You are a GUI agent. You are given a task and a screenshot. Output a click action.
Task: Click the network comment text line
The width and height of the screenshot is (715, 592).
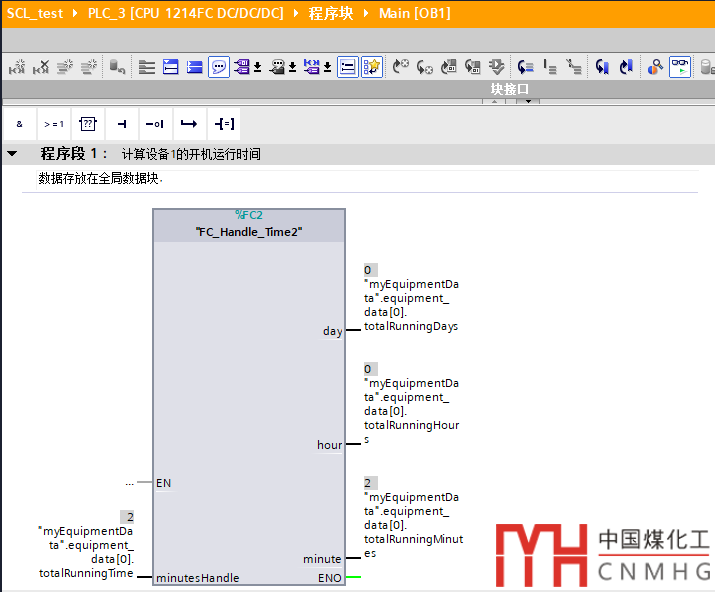click(100, 179)
